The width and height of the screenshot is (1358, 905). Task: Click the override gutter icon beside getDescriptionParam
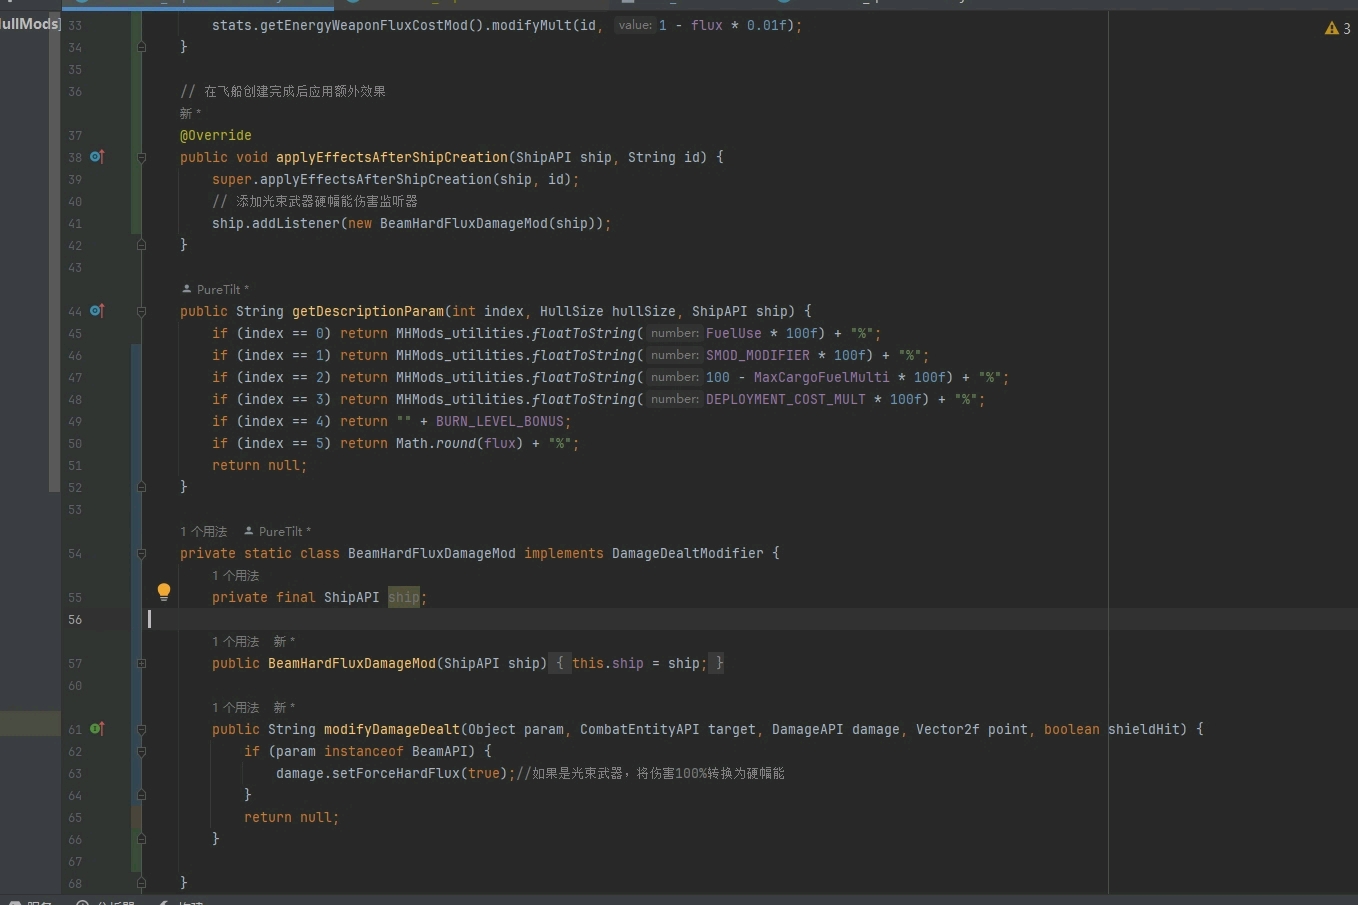click(x=97, y=311)
